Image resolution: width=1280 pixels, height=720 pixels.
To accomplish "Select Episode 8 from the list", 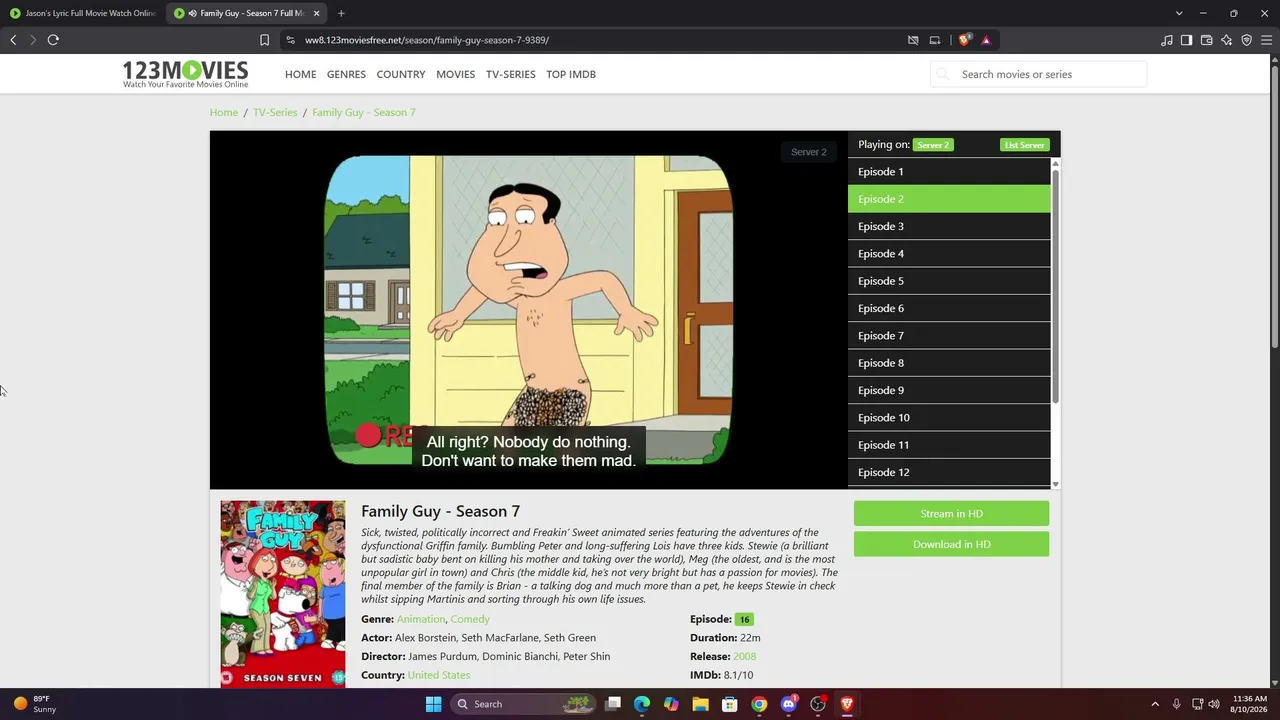I will point(949,363).
